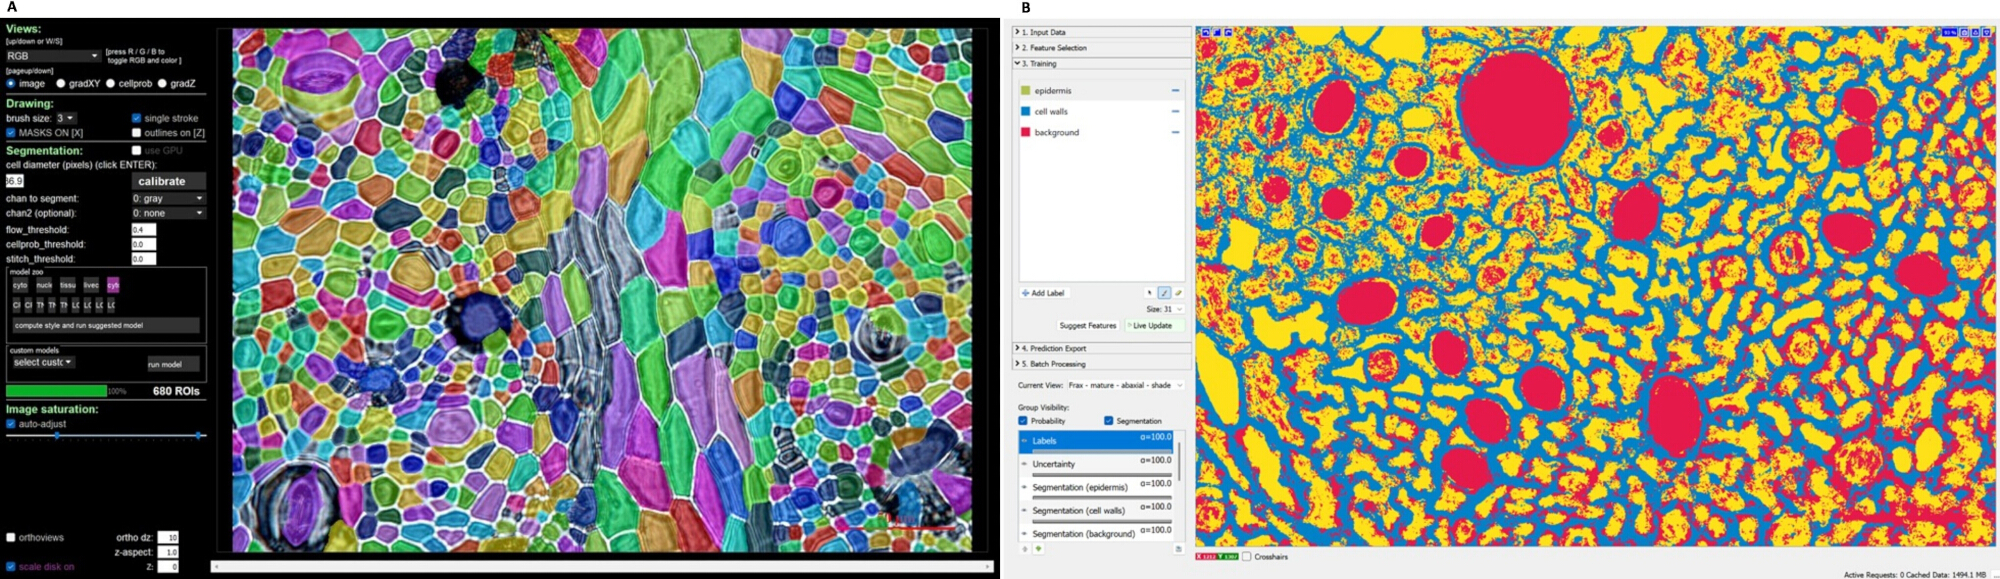The height and width of the screenshot is (579, 2000).
Task: Click the image saturation slider's right handle
Action: tap(199, 436)
